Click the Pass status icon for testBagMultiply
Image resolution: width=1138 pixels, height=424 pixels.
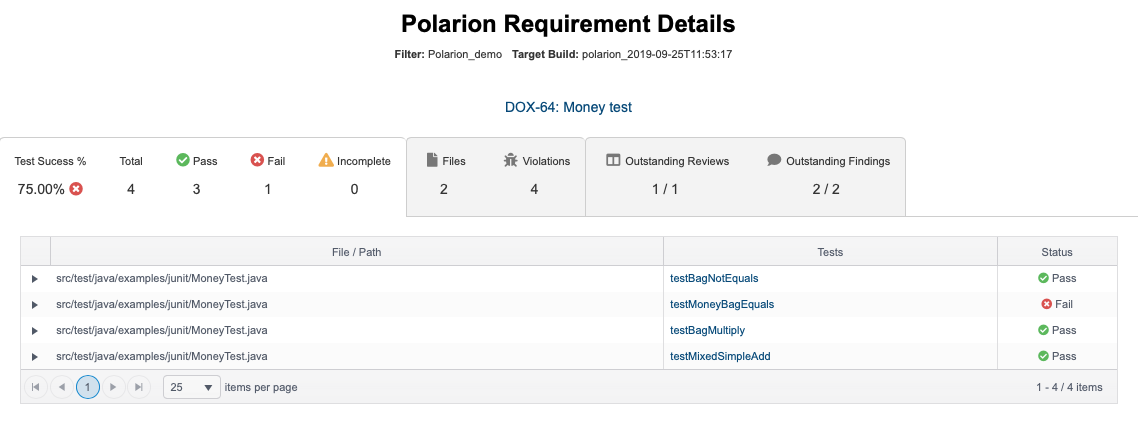(1043, 330)
